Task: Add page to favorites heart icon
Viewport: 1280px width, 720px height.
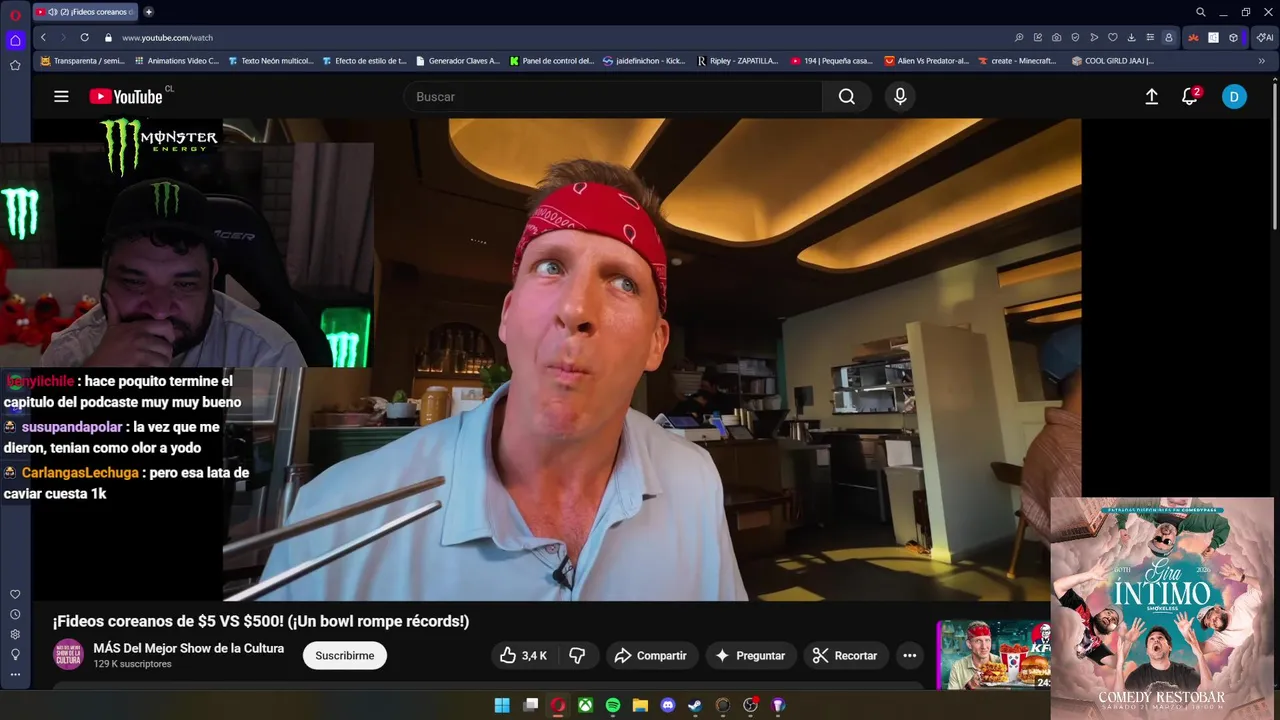Action: [x=1112, y=37]
